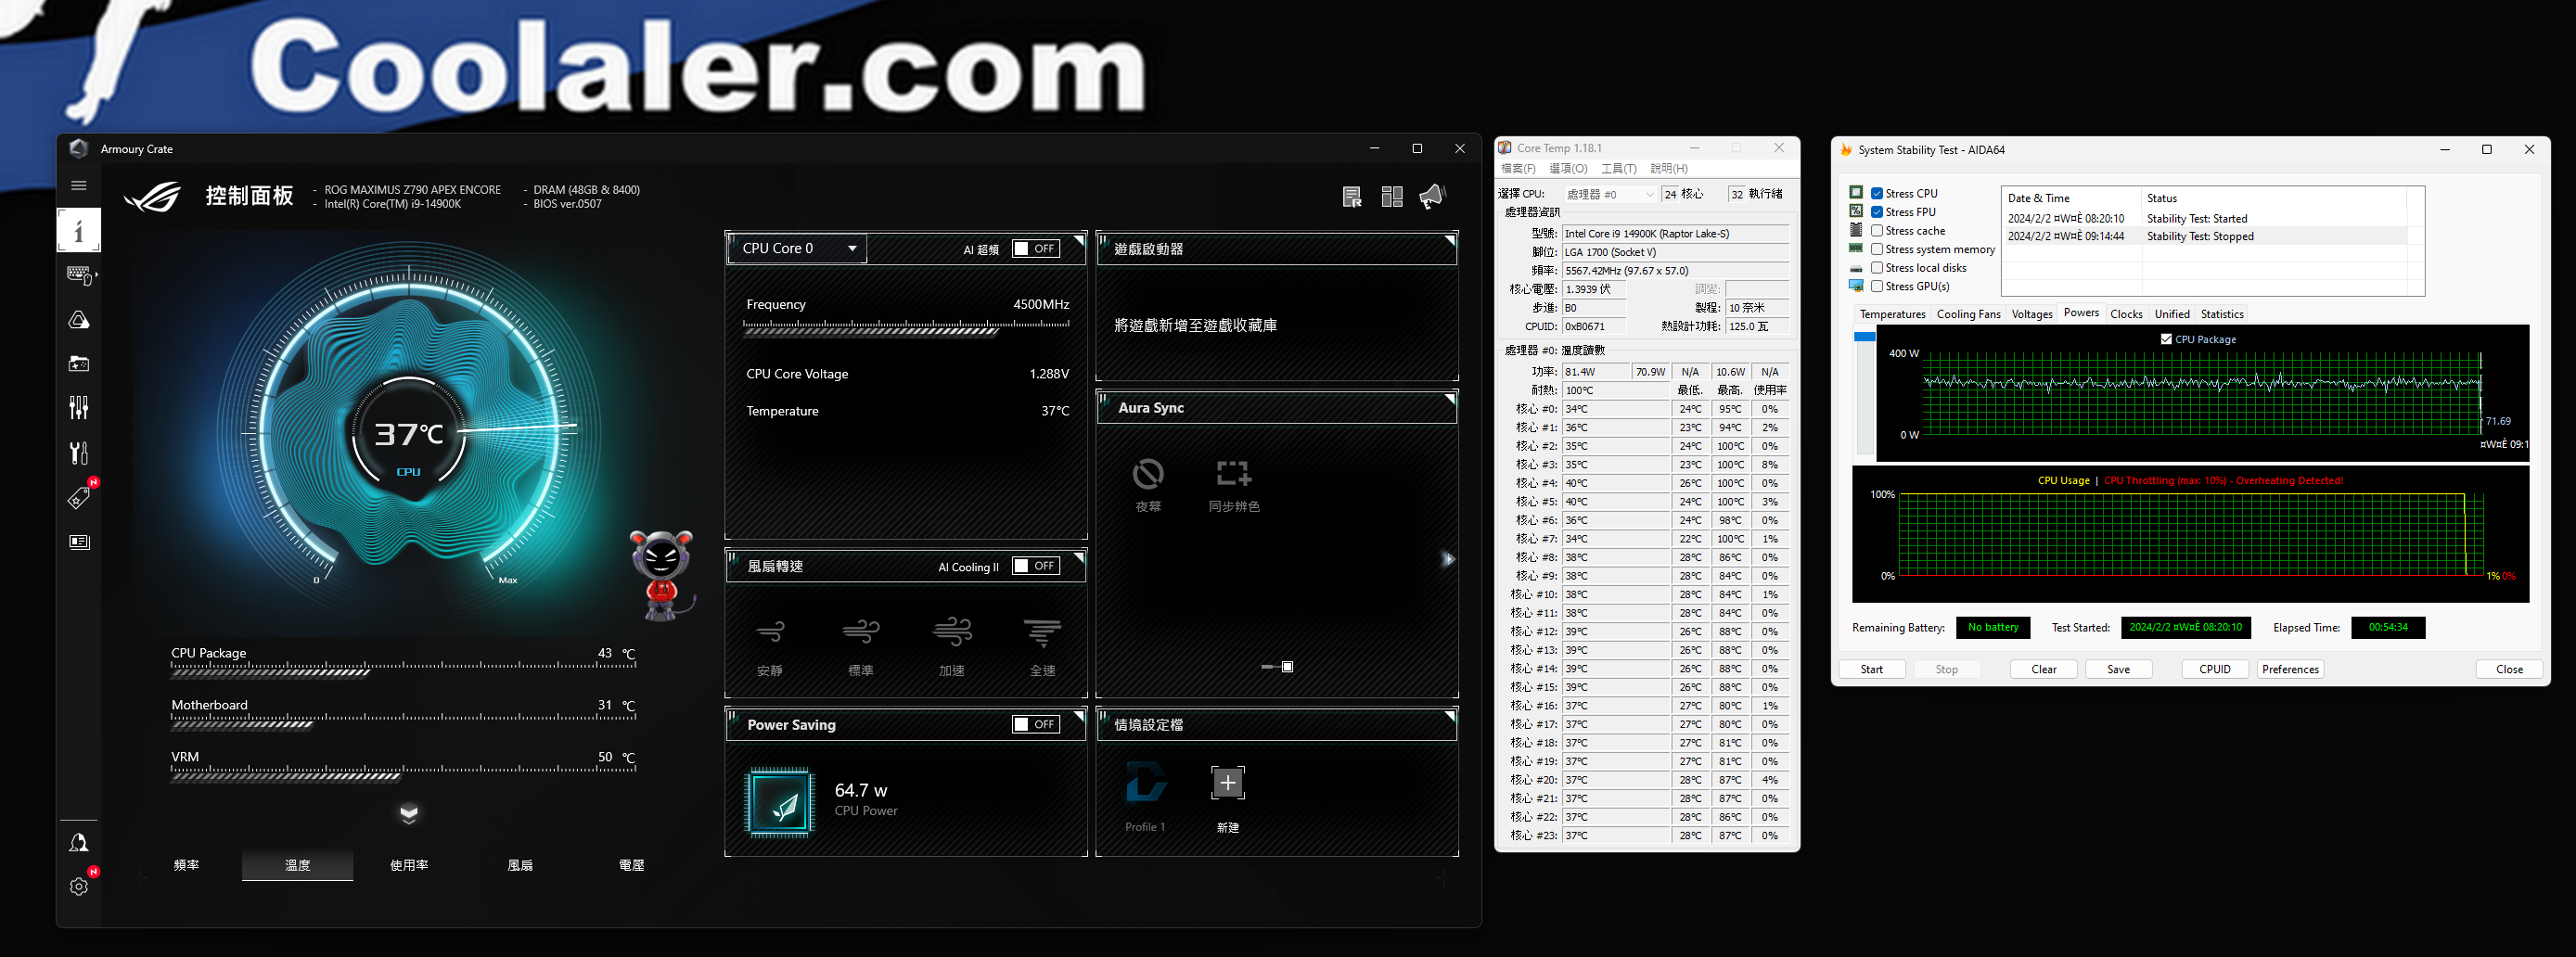Viewport: 2576px width, 957px height.
Task: Click the ROG mascot character
Action: point(661,575)
